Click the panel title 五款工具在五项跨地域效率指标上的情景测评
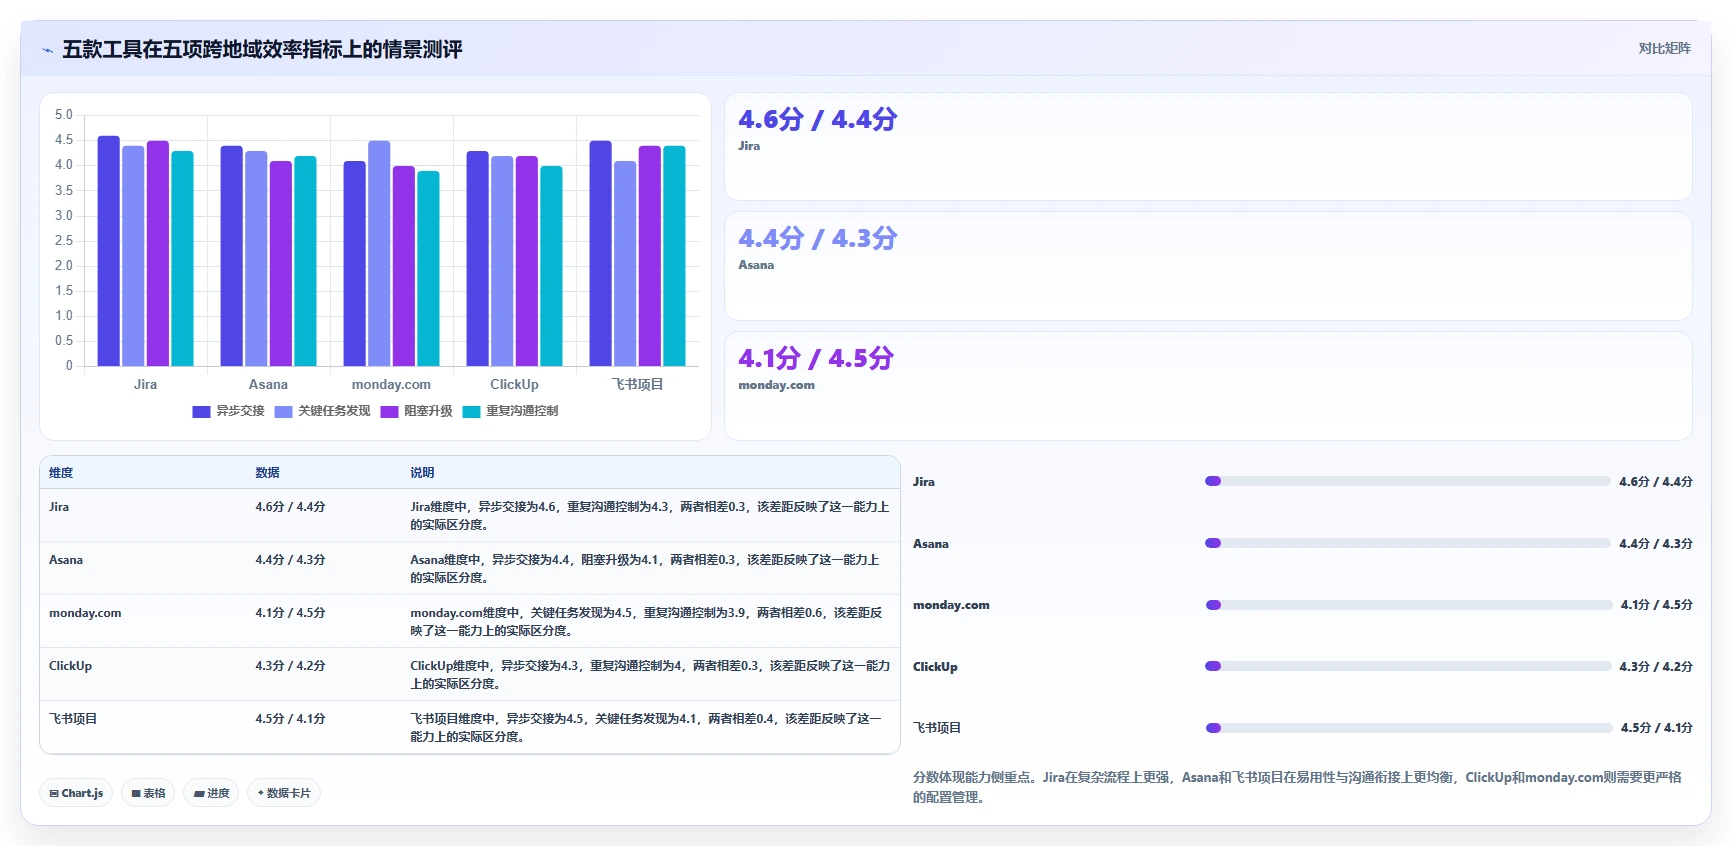Image resolution: width=1732 pixels, height=846 pixels. point(262,49)
